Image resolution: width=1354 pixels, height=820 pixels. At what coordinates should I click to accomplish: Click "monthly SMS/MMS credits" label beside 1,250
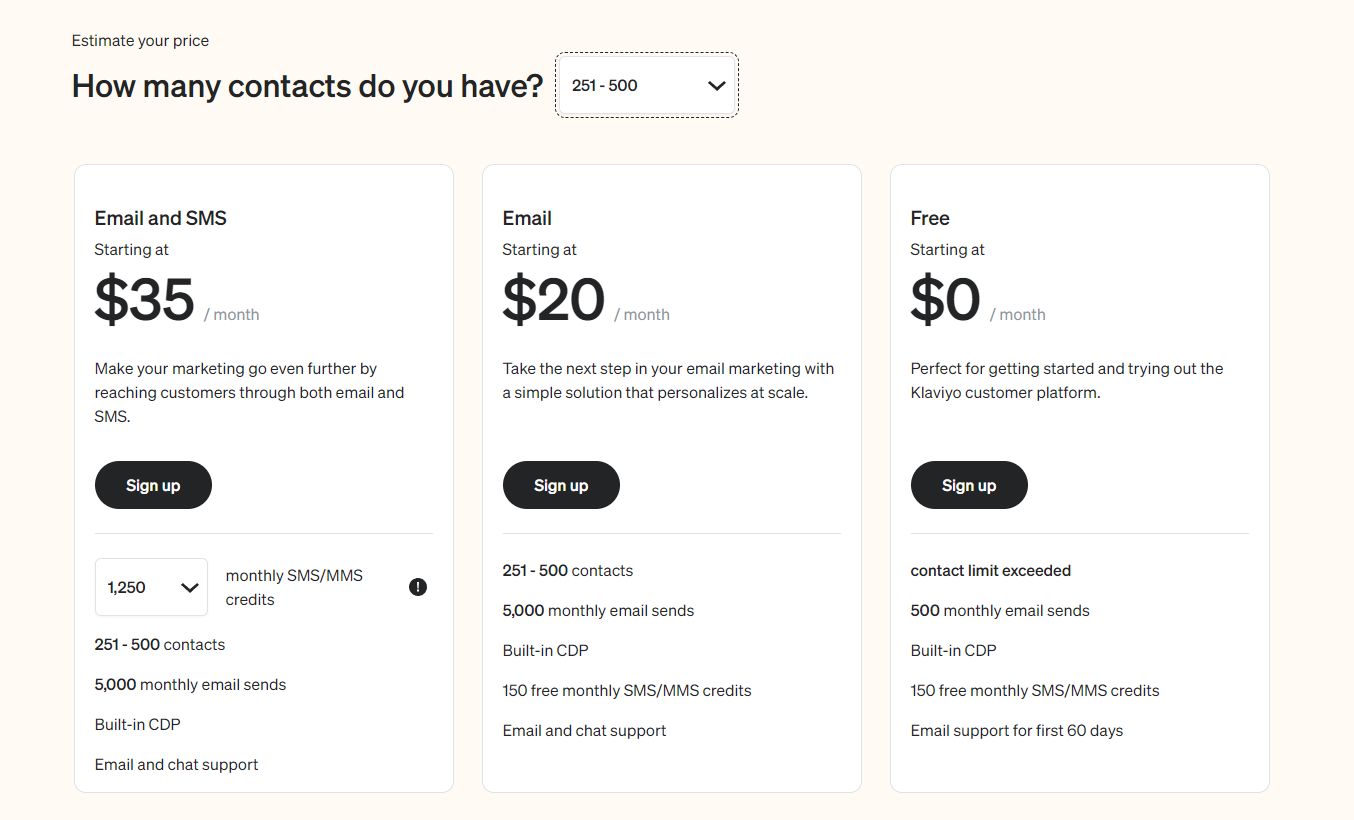(294, 587)
